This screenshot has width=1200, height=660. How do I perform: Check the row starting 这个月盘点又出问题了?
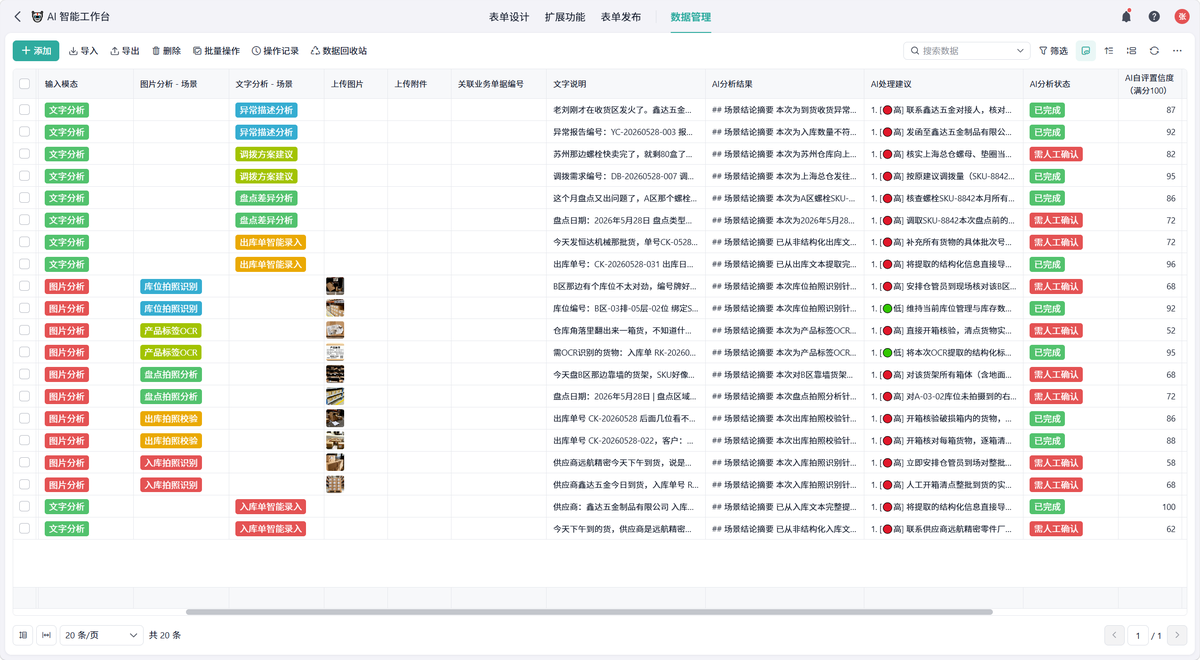click(x=25, y=198)
